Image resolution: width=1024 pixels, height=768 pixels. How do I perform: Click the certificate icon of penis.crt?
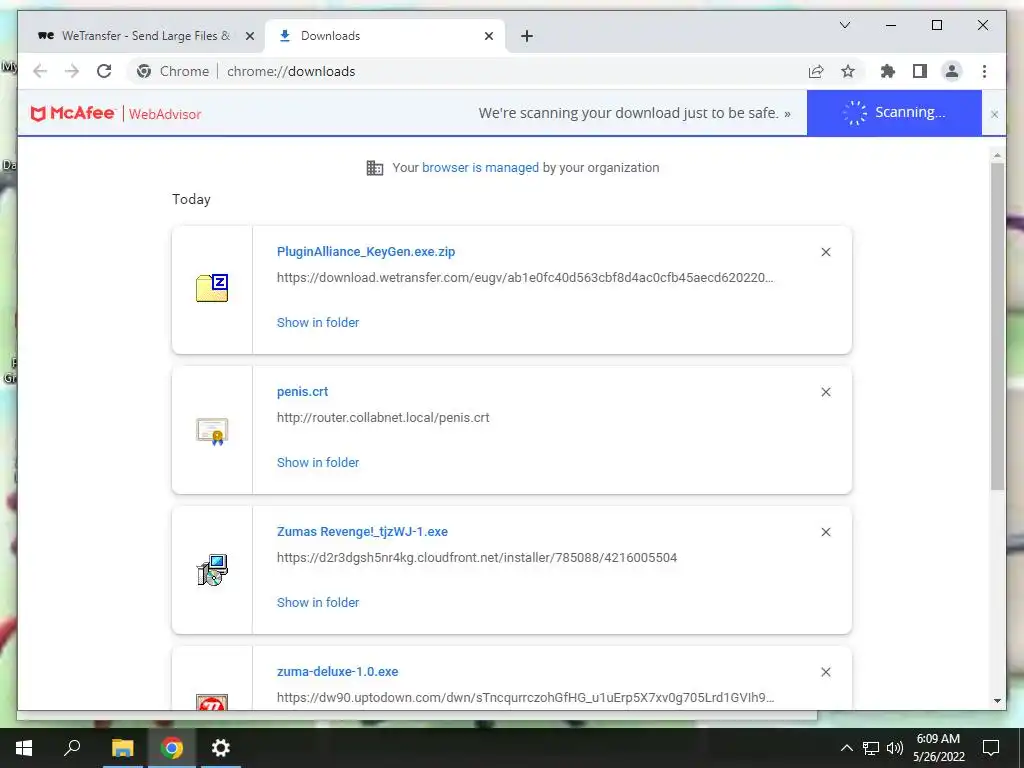pos(212,431)
